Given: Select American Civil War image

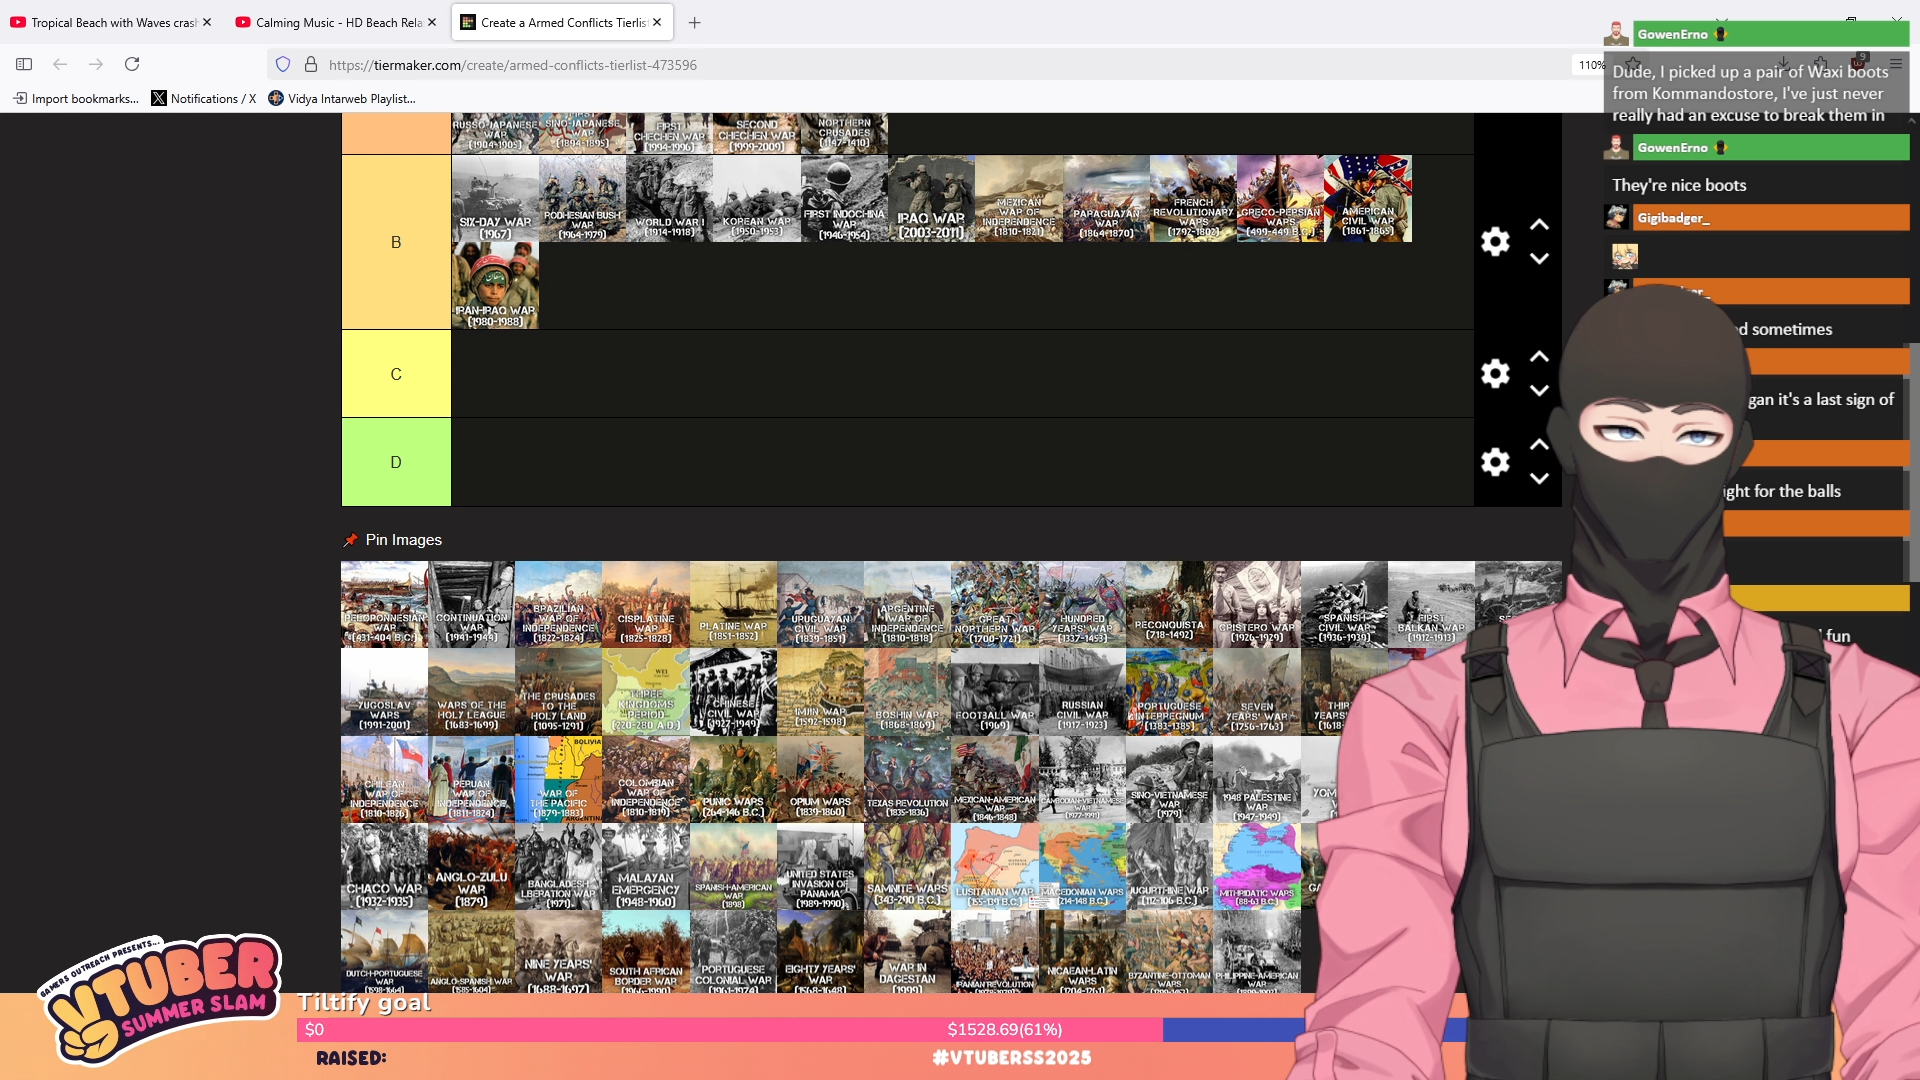Looking at the screenshot, I should coord(1368,198).
